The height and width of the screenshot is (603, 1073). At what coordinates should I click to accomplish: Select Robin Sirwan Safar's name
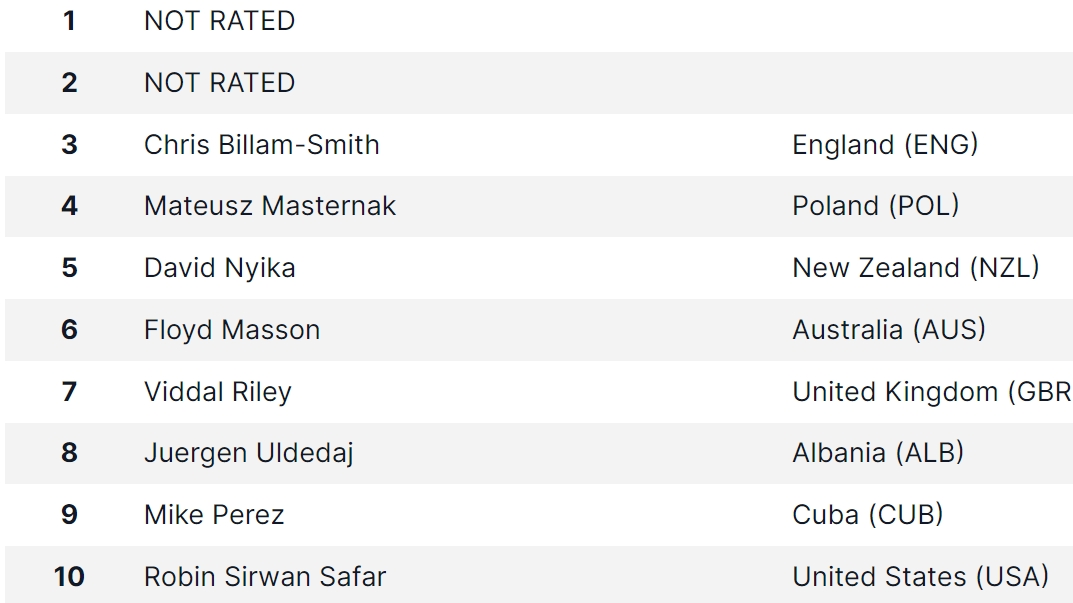pyautogui.click(x=265, y=577)
